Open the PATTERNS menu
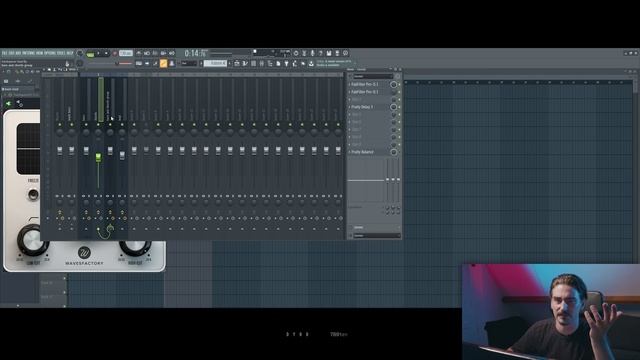640x360 pixels. tap(29, 53)
